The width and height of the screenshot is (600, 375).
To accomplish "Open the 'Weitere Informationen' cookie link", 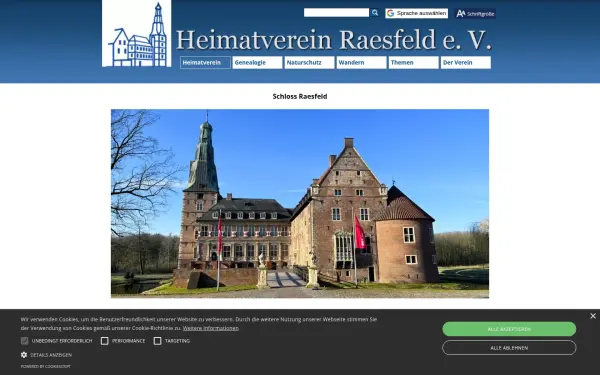I will click(210, 328).
